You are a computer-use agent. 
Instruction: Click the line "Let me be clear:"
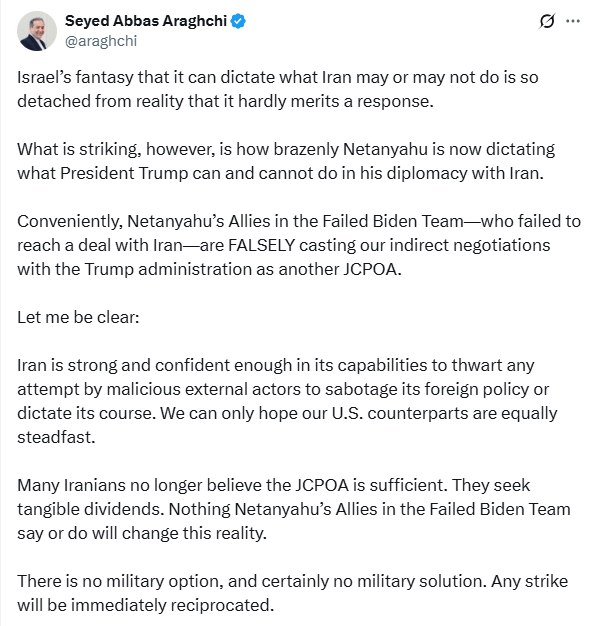(78, 317)
